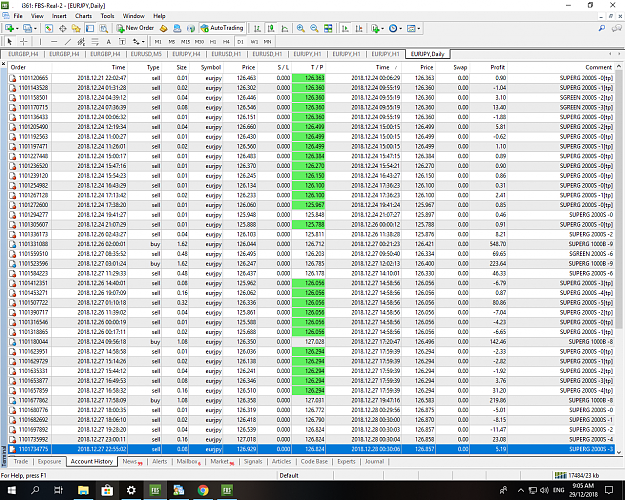Zoom in on the chart
Screen dimensions: 625x500
pyautogui.click(x=301, y=28)
